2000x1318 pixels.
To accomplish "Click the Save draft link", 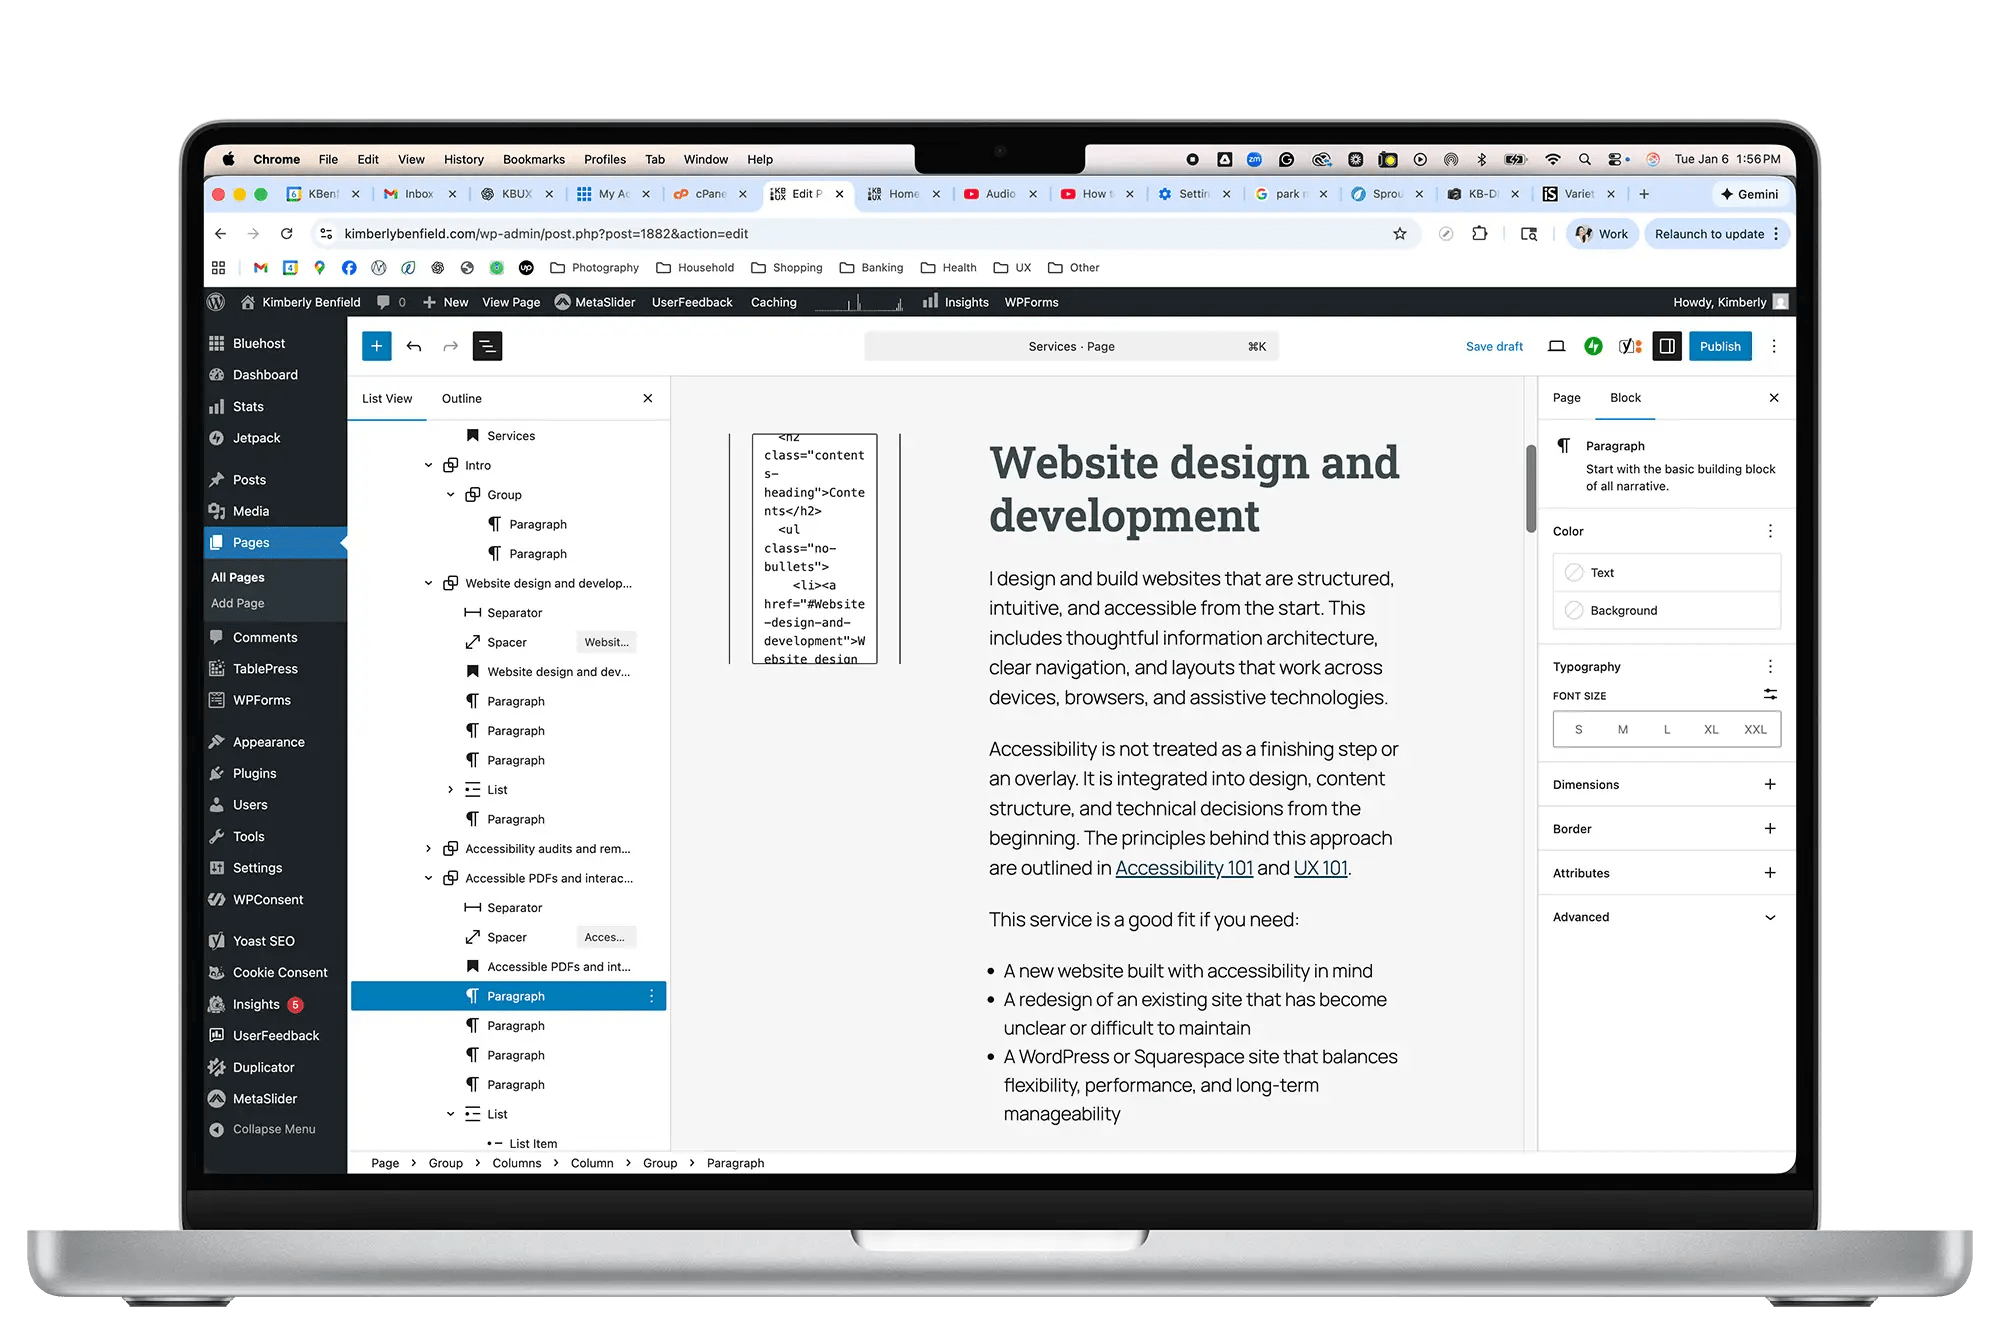I will 1494,346.
